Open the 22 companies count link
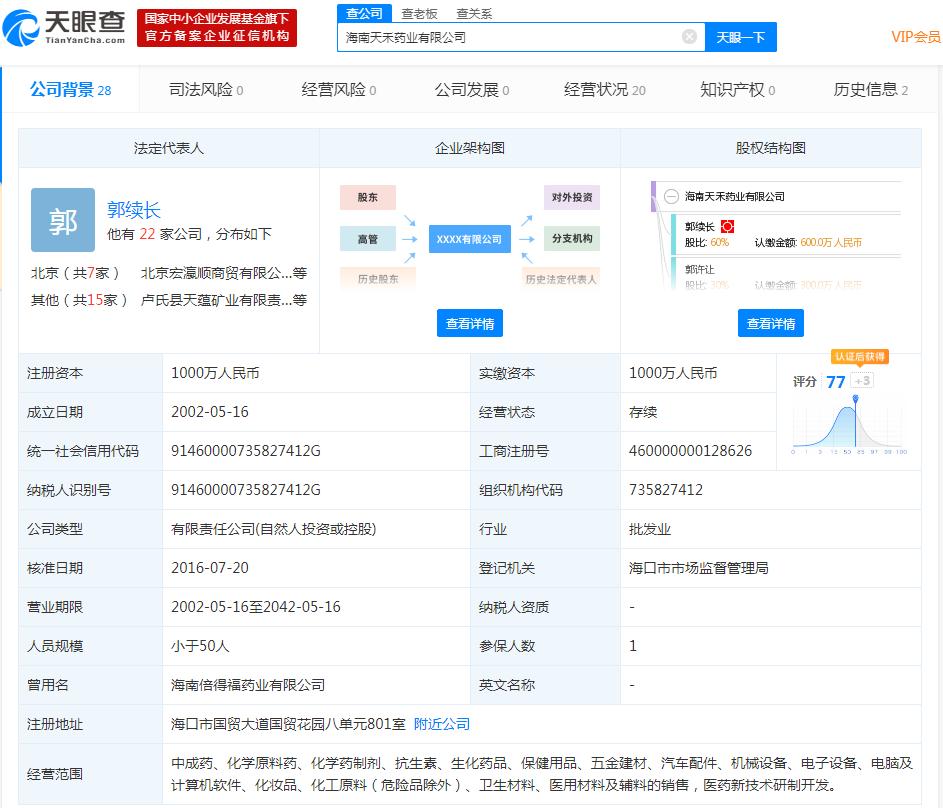This screenshot has height=808, width=943. point(147,234)
